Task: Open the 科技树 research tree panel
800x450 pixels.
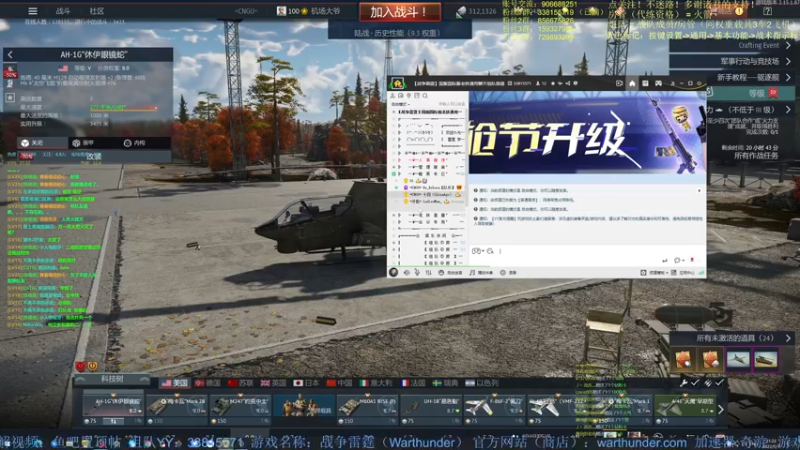Action: pos(112,379)
